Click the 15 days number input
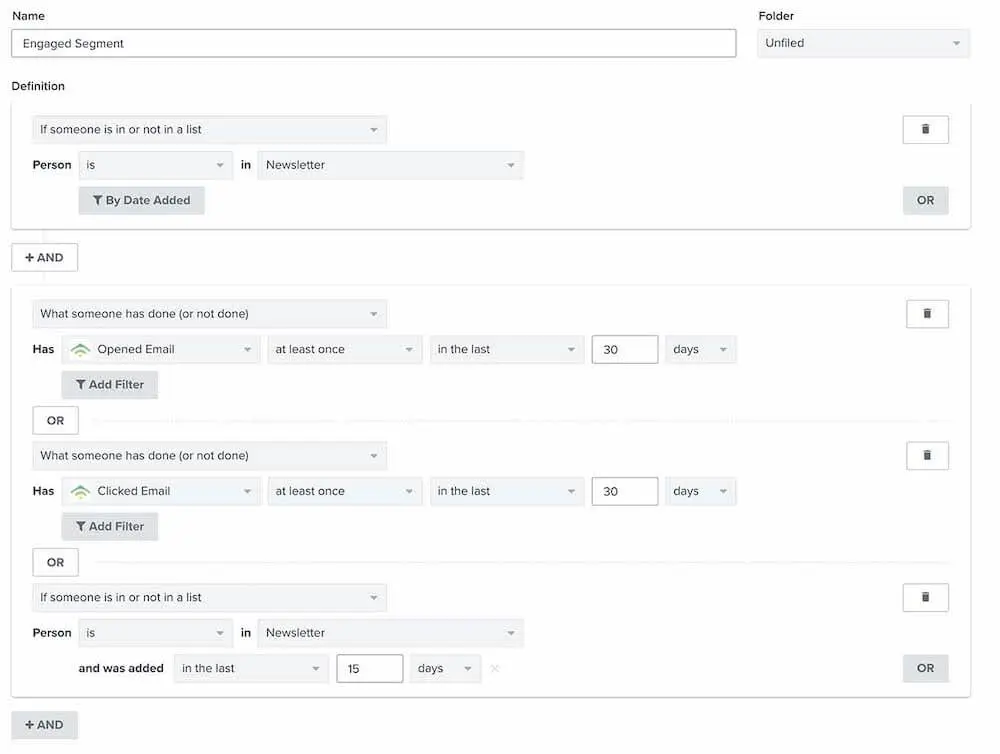This screenshot has width=1000, height=754. click(x=369, y=669)
